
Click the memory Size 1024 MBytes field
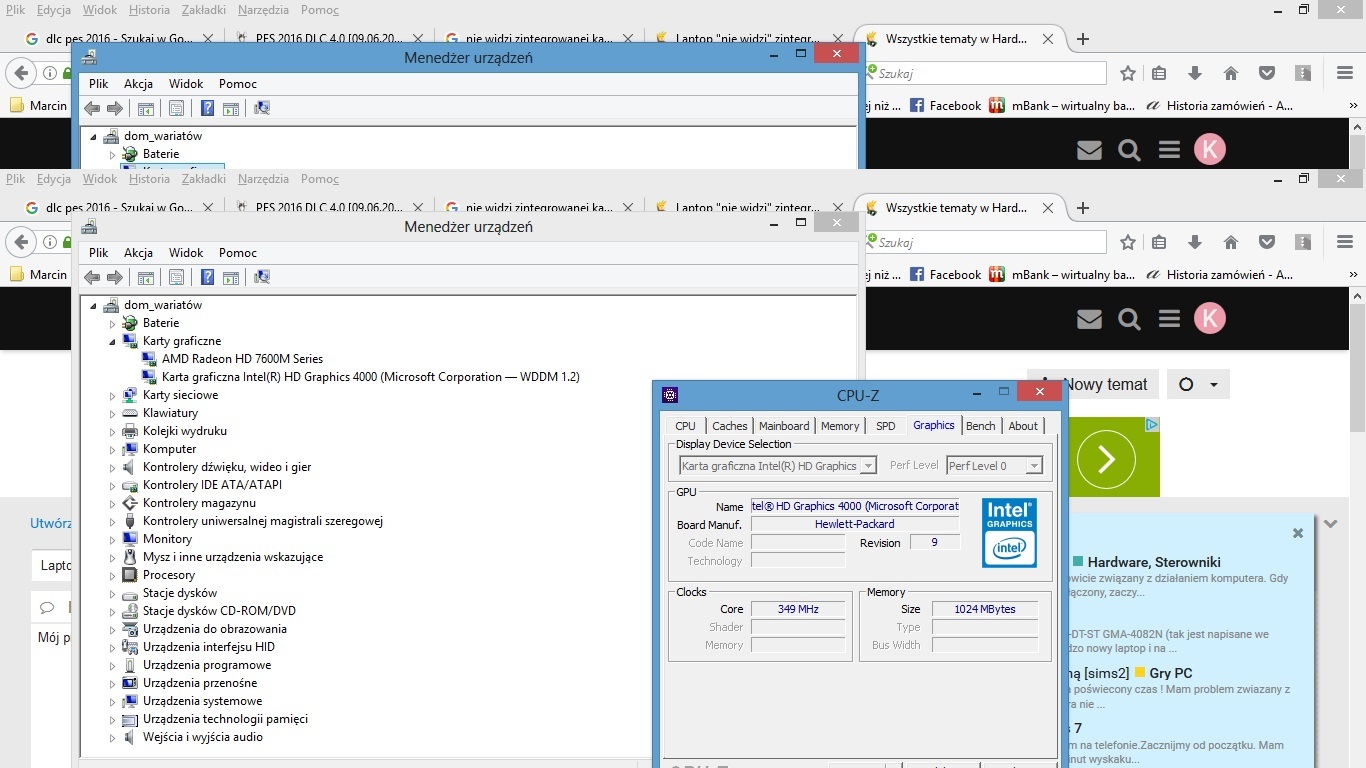pos(985,609)
